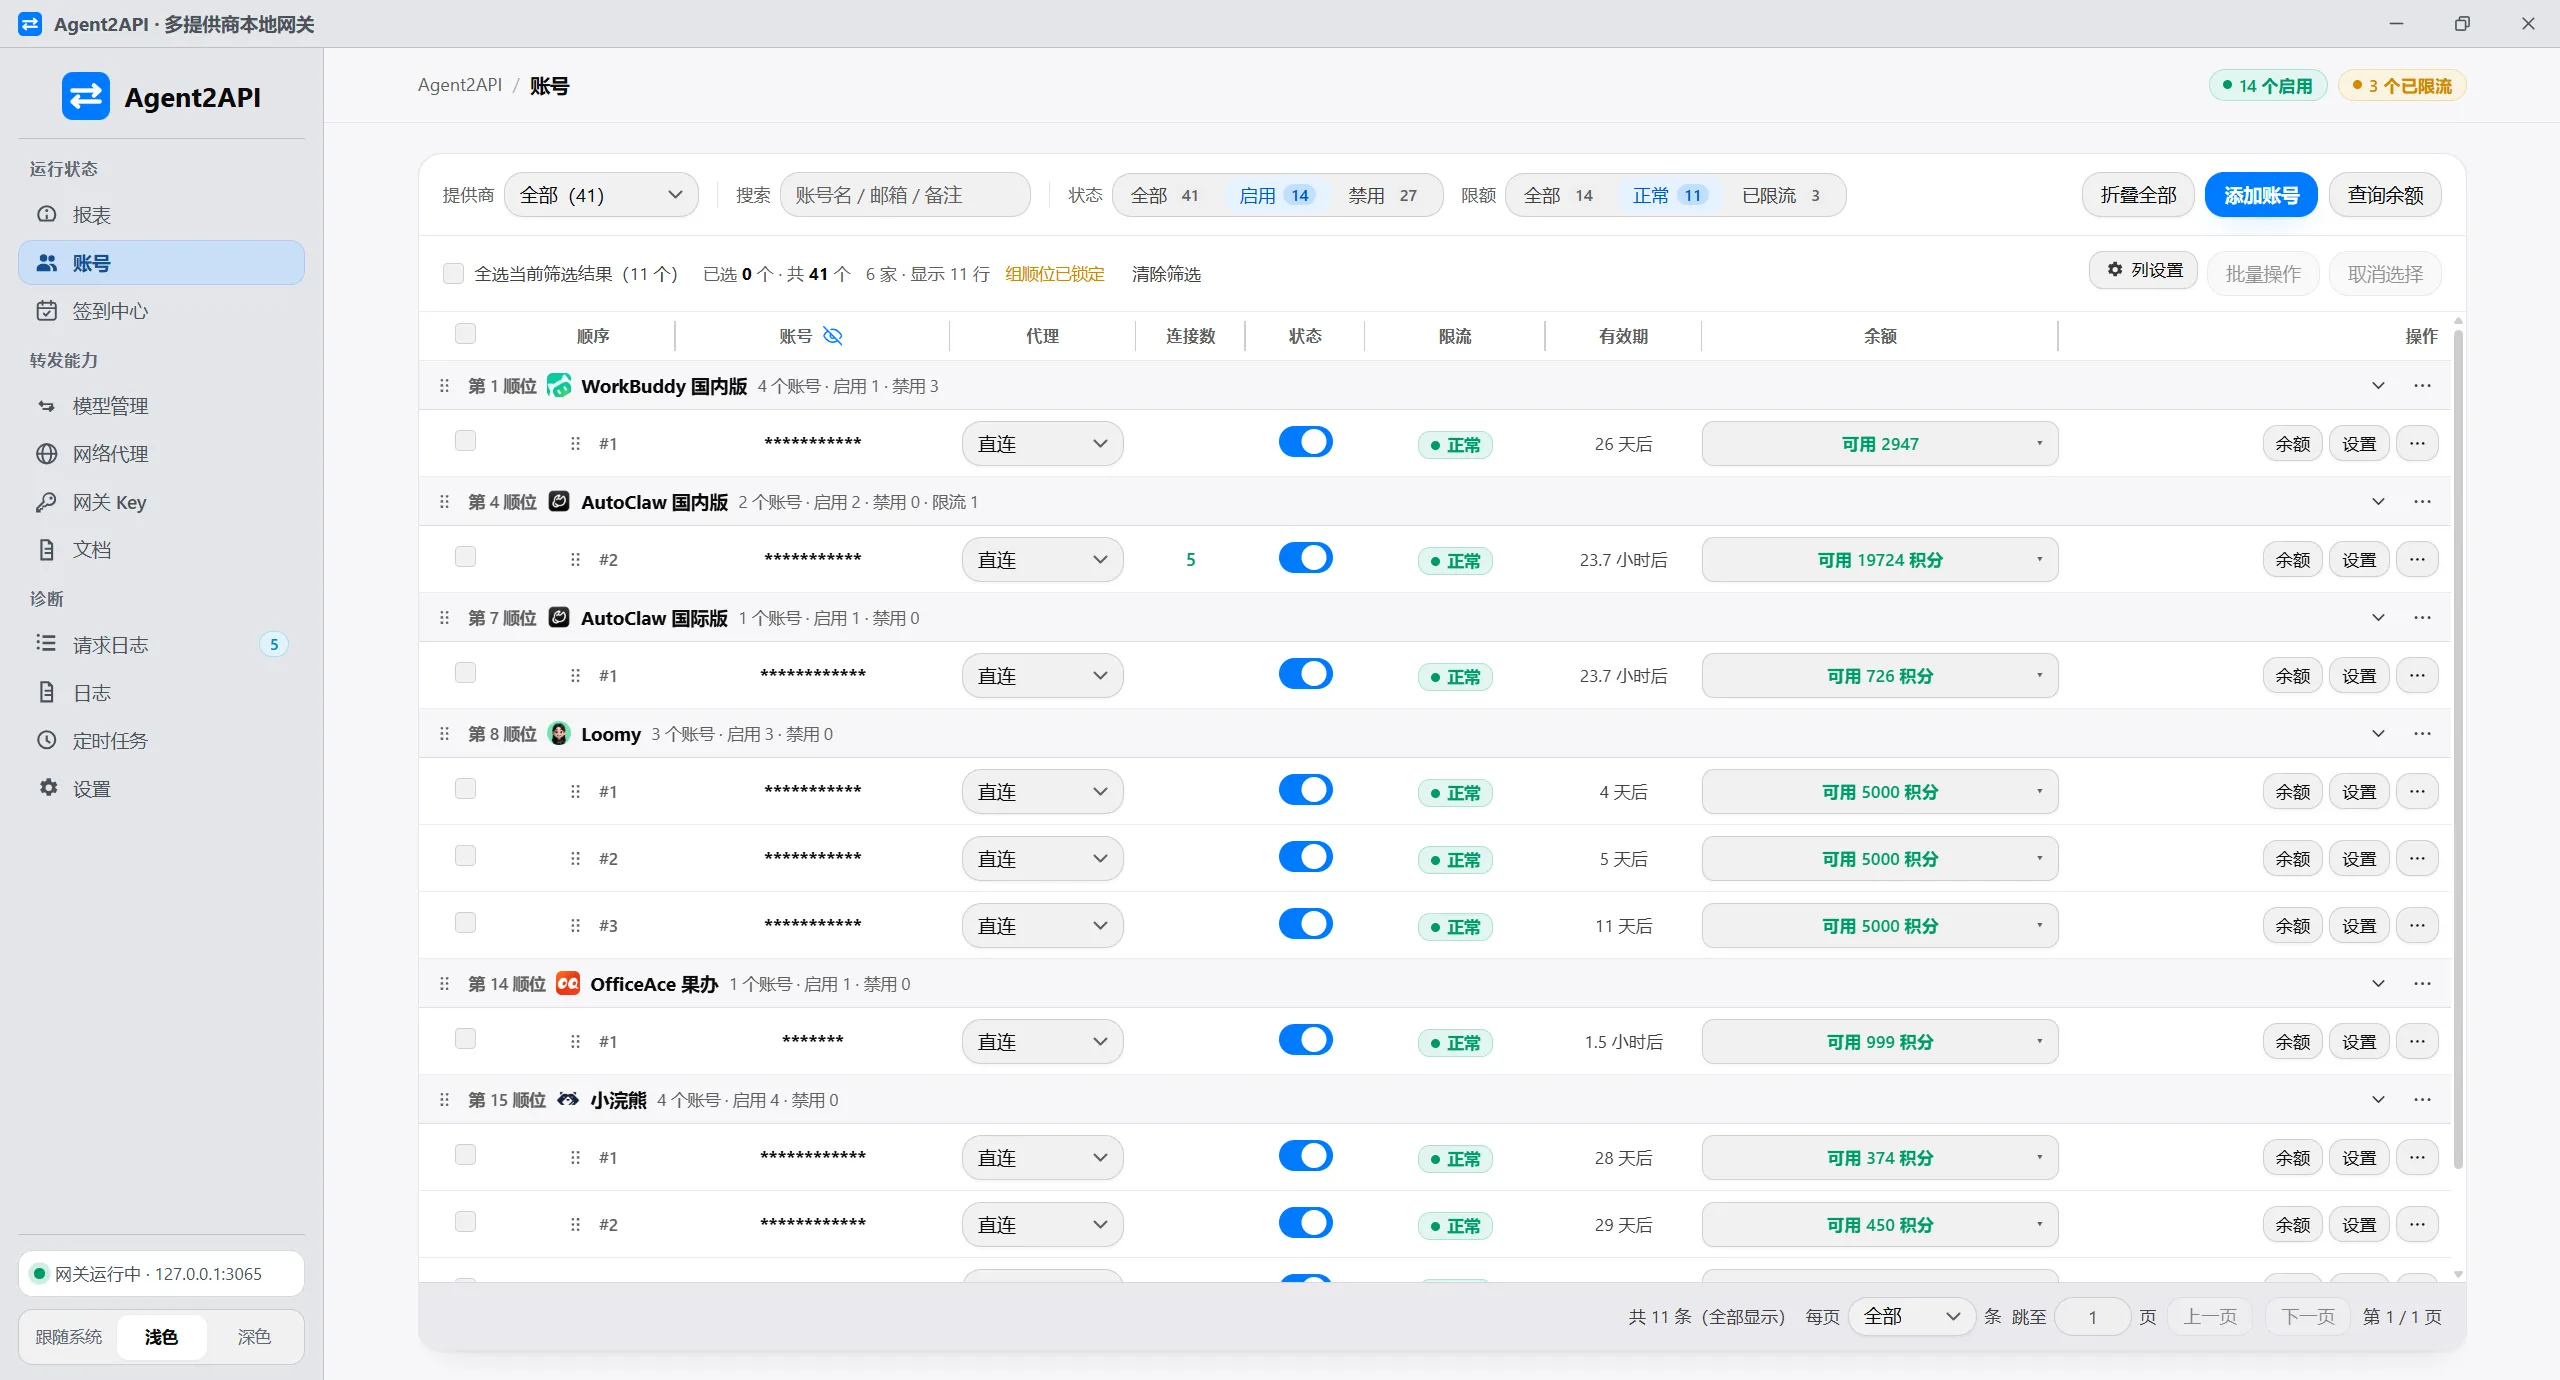Open the 每页 全部 page-size dropdown
2560x1380 pixels.
1911,1317
